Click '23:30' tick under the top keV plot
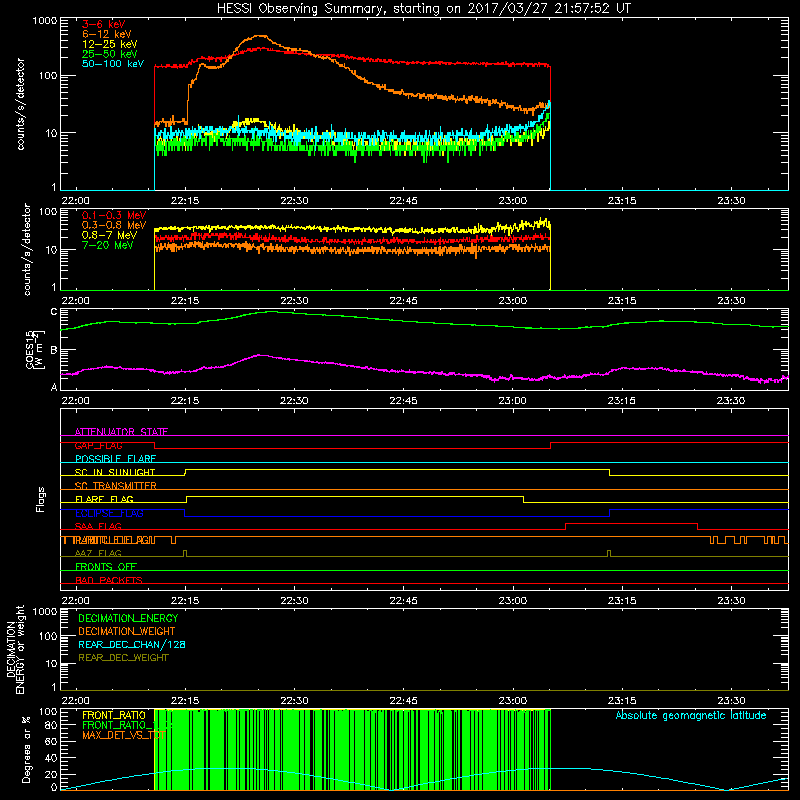Image resolution: width=800 pixels, height=800 pixels. 731,201
